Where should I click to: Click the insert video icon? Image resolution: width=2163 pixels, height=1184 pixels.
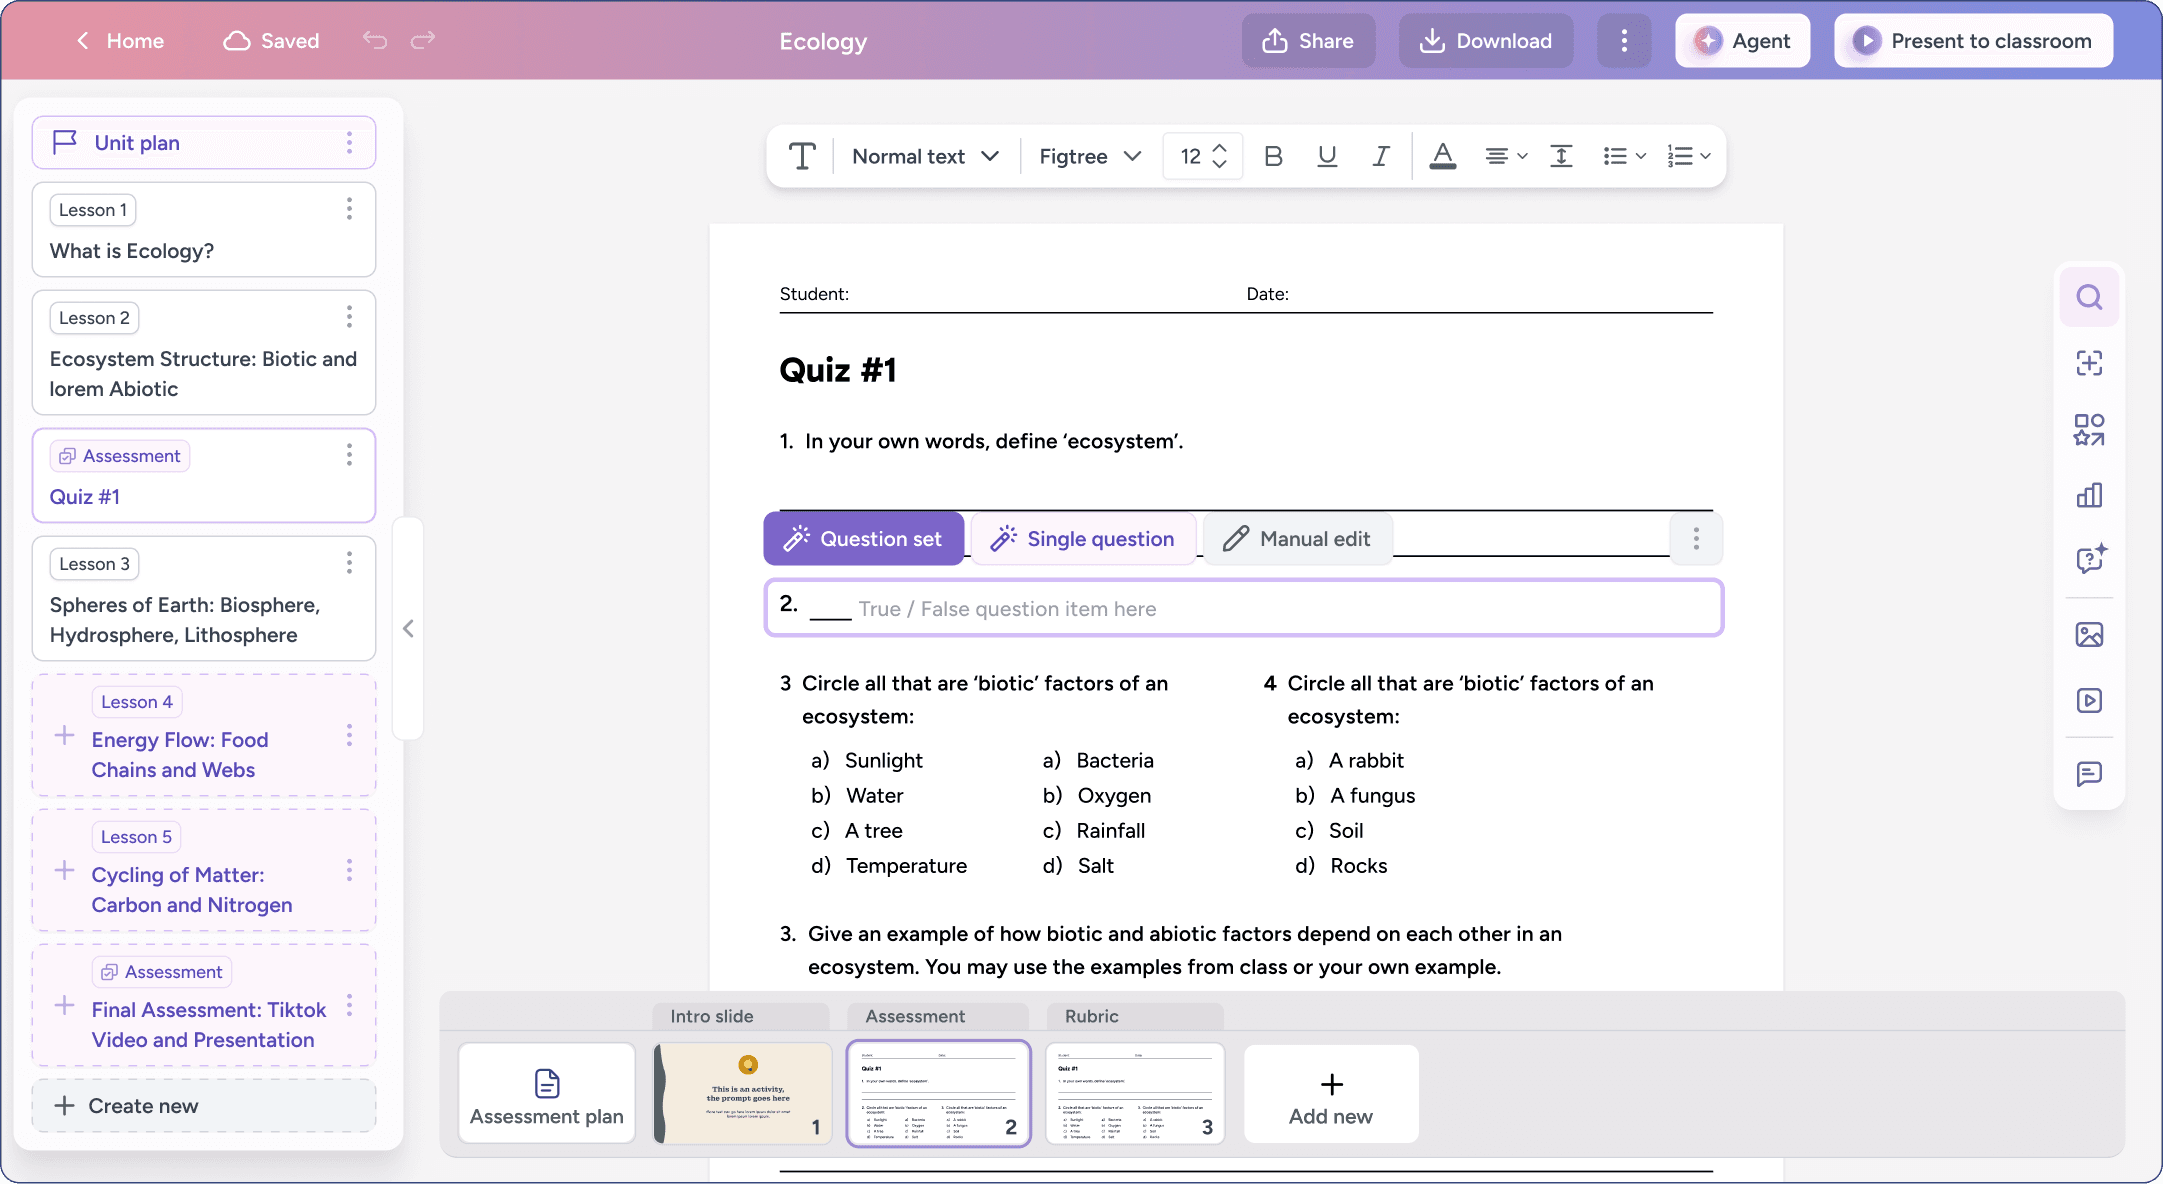2089,700
